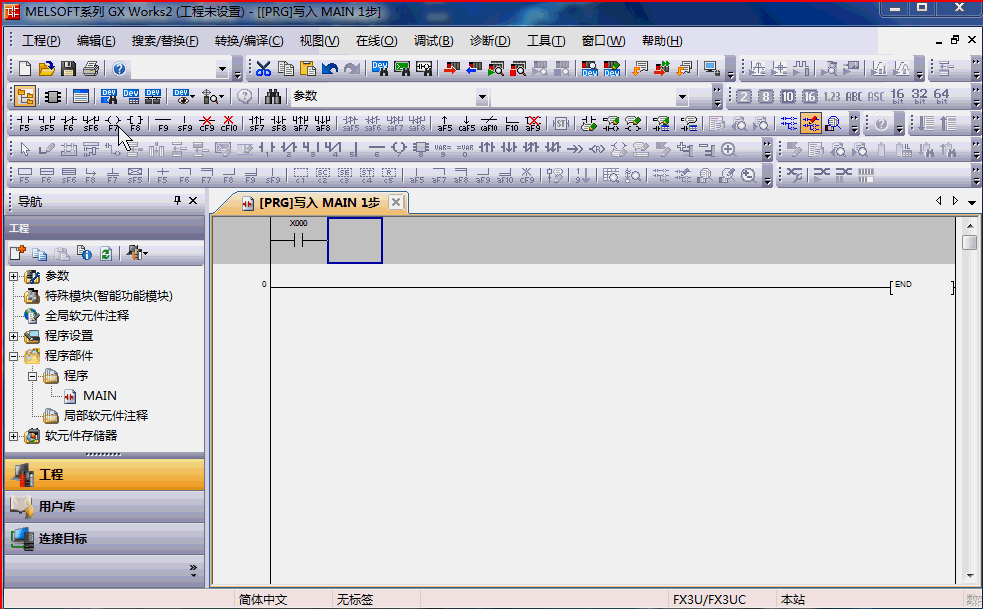Insert output coil F7
The image size is (985, 611).
pos(113,123)
